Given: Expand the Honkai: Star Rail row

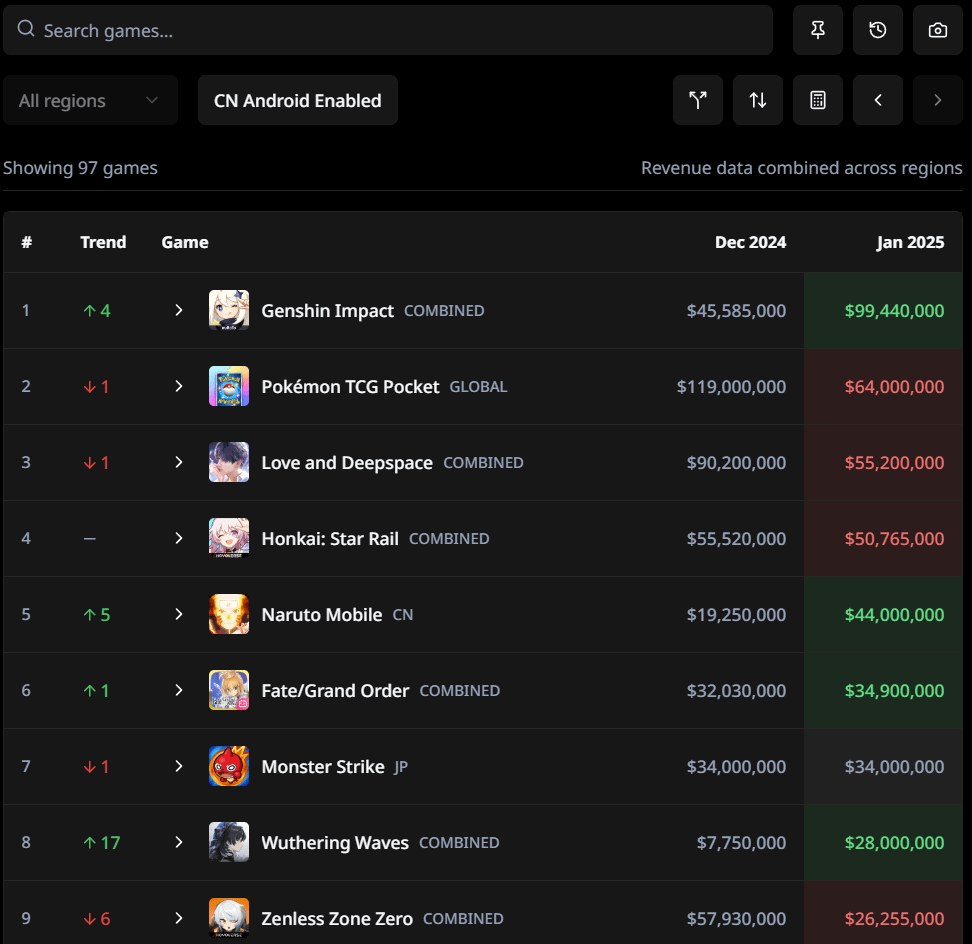Looking at the screenshot, I should pos(179,538).
